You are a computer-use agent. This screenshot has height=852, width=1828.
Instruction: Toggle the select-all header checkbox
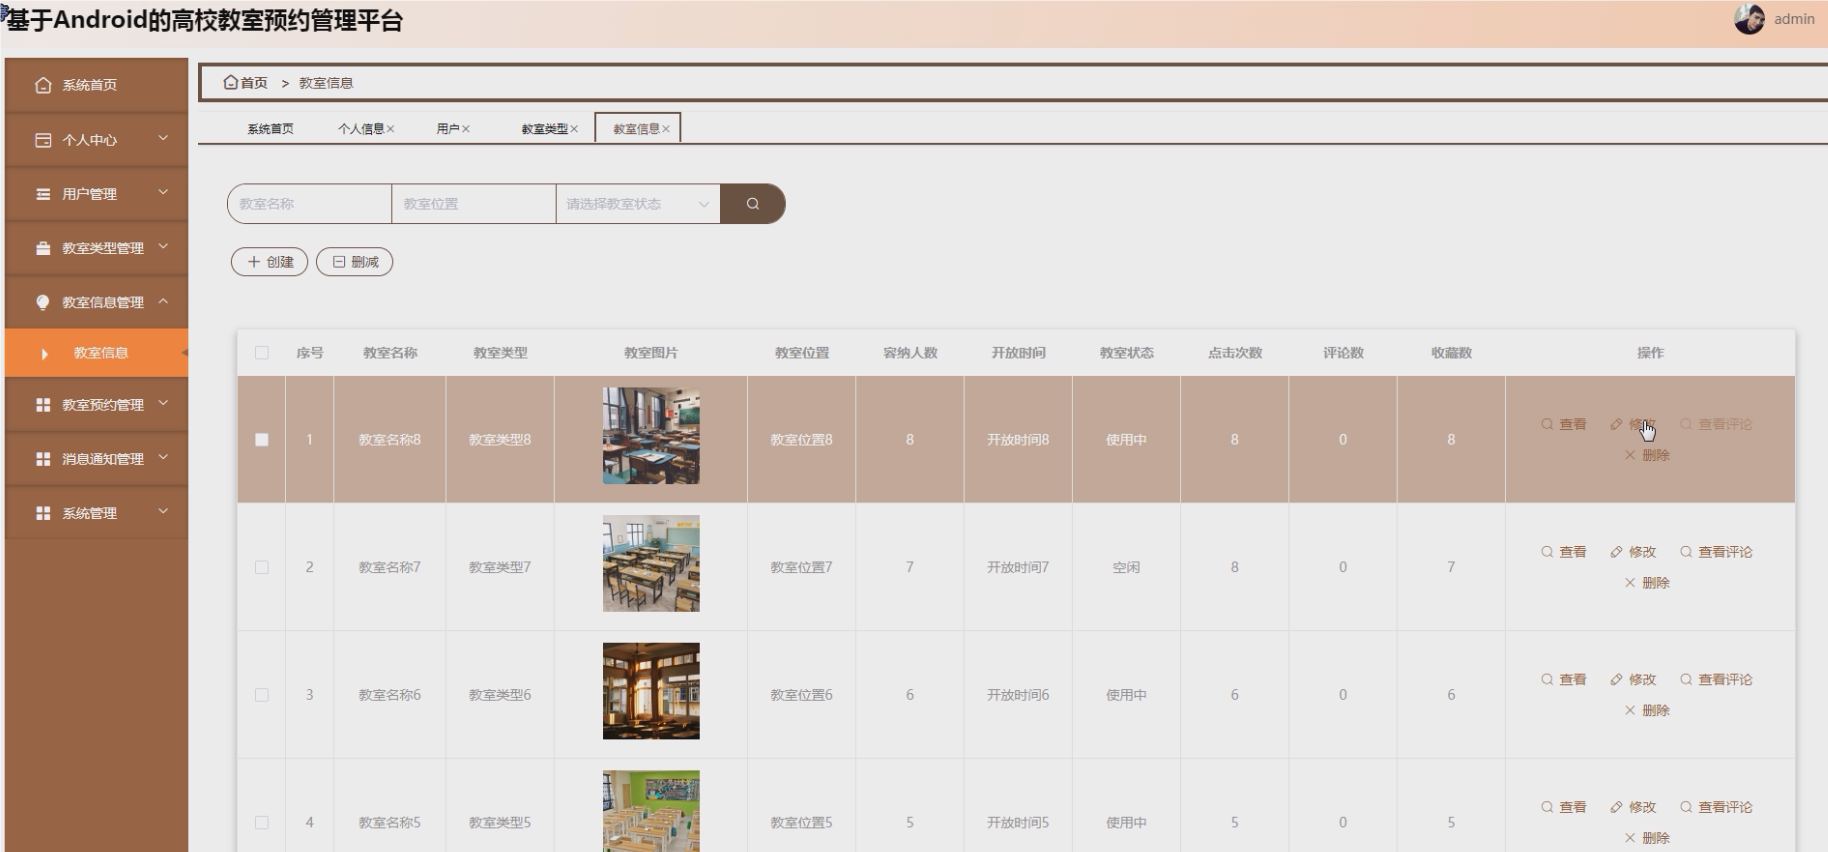click(x=262, y=353)
